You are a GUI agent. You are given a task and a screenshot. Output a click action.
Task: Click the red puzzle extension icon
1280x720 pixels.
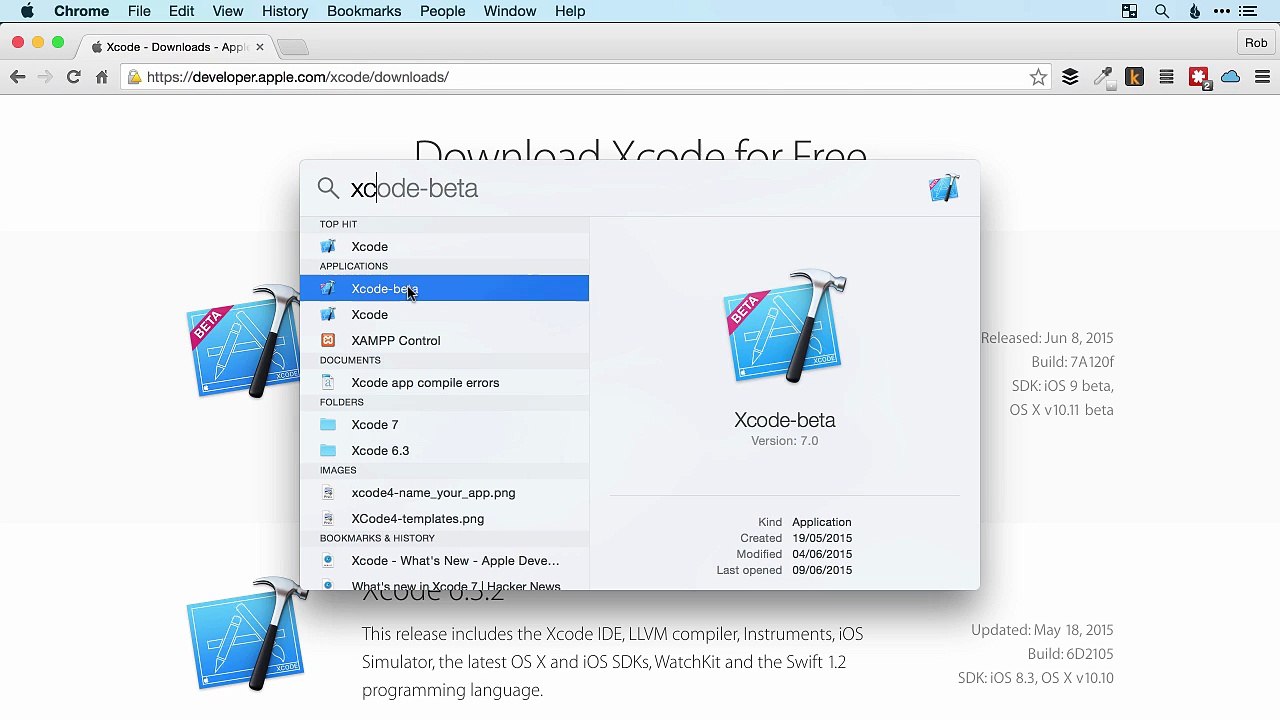(x=1198, y=77)
